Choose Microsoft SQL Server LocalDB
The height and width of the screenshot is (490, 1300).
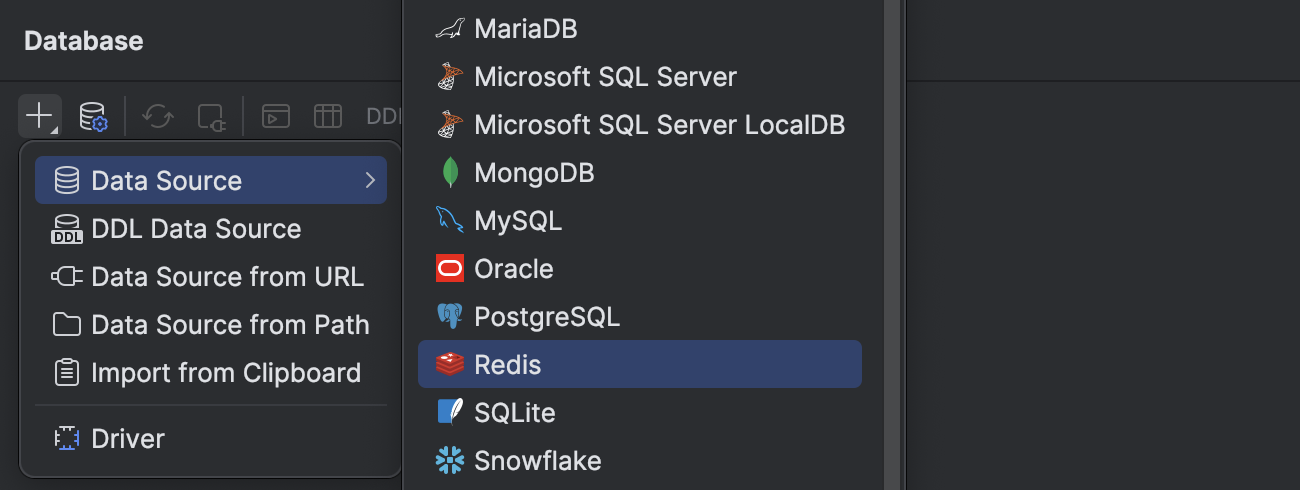click(659, 125)
